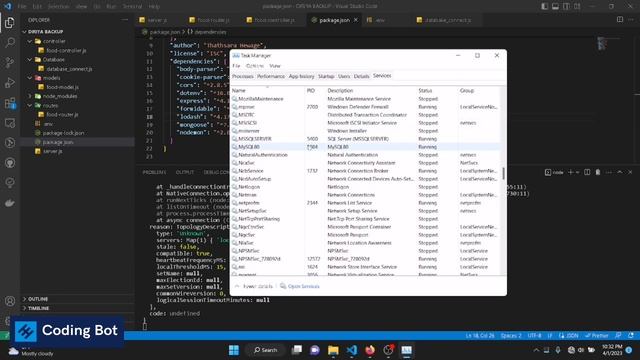Viewport: 640px width, 360px height.
Task: Click the clock in the taskbar
Action: 612,350
